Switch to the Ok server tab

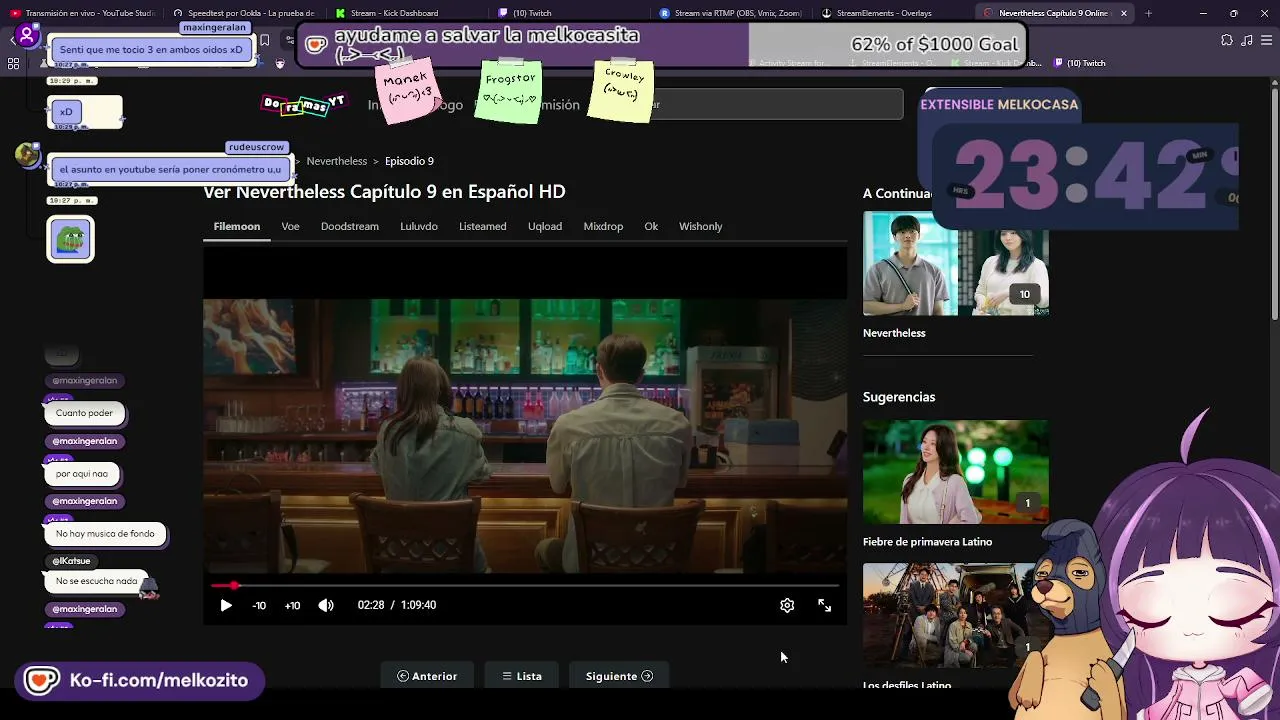[651, 226]
